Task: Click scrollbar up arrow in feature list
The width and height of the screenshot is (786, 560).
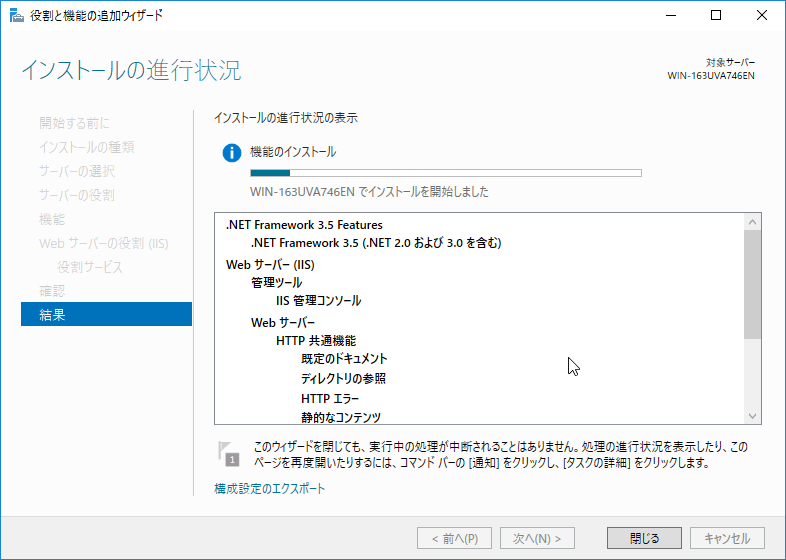Action: 752,221
